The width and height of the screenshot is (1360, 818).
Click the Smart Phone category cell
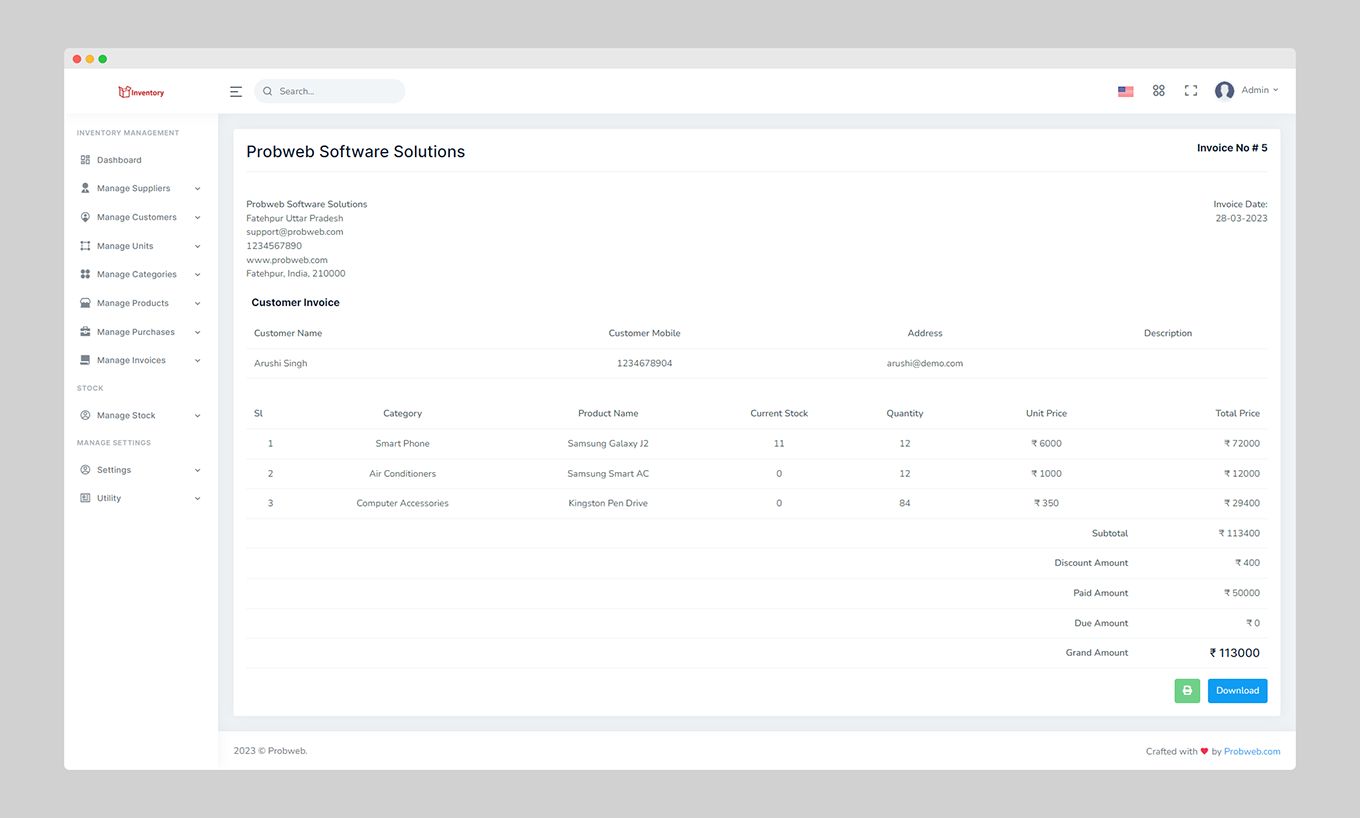(x=403, y=443)
